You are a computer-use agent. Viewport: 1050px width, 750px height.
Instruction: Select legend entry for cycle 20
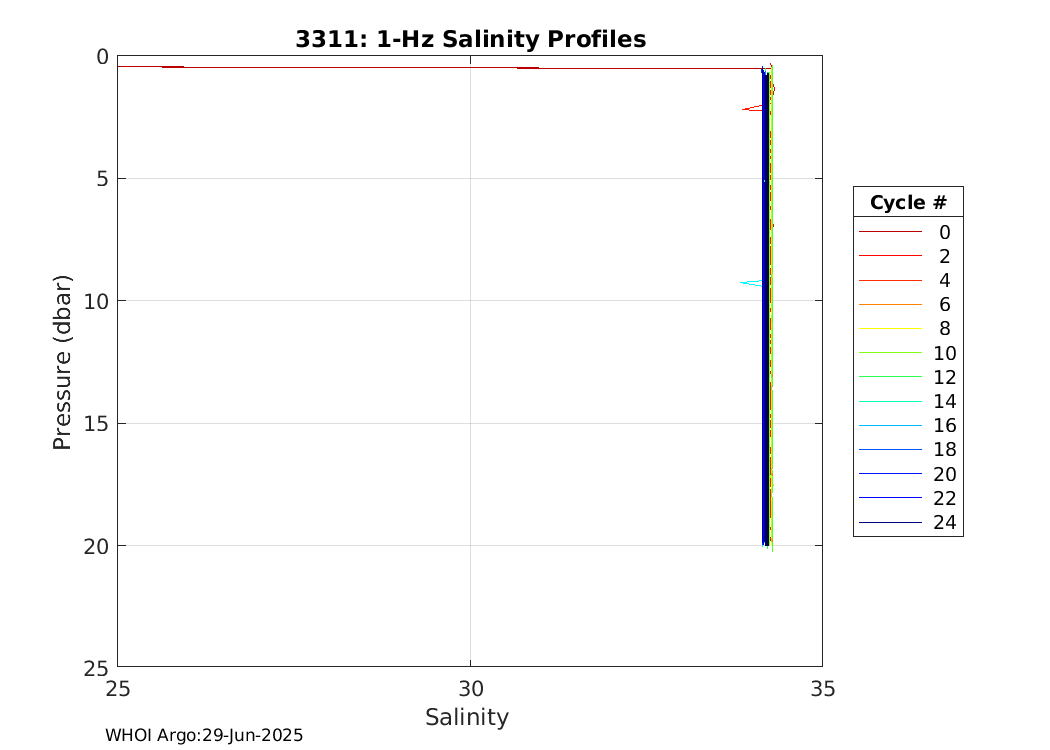[908, 474]
